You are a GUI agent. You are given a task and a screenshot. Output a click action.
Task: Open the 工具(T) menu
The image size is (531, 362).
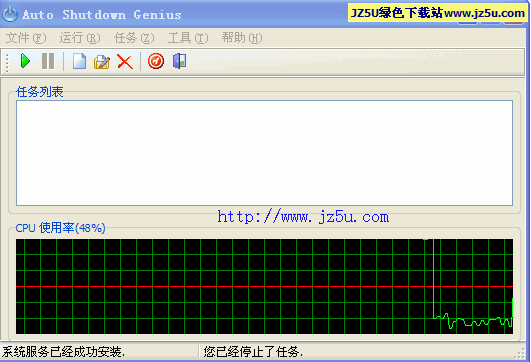(188, 38)
